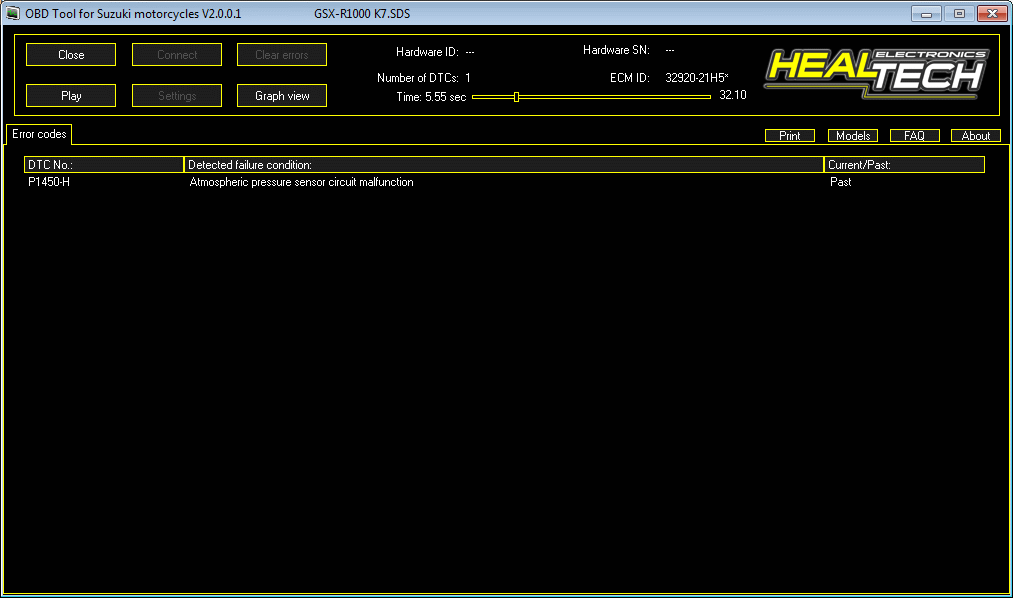Click the greyed-out Clear errors button
The image size is (1013, 598).
(282, 55)
